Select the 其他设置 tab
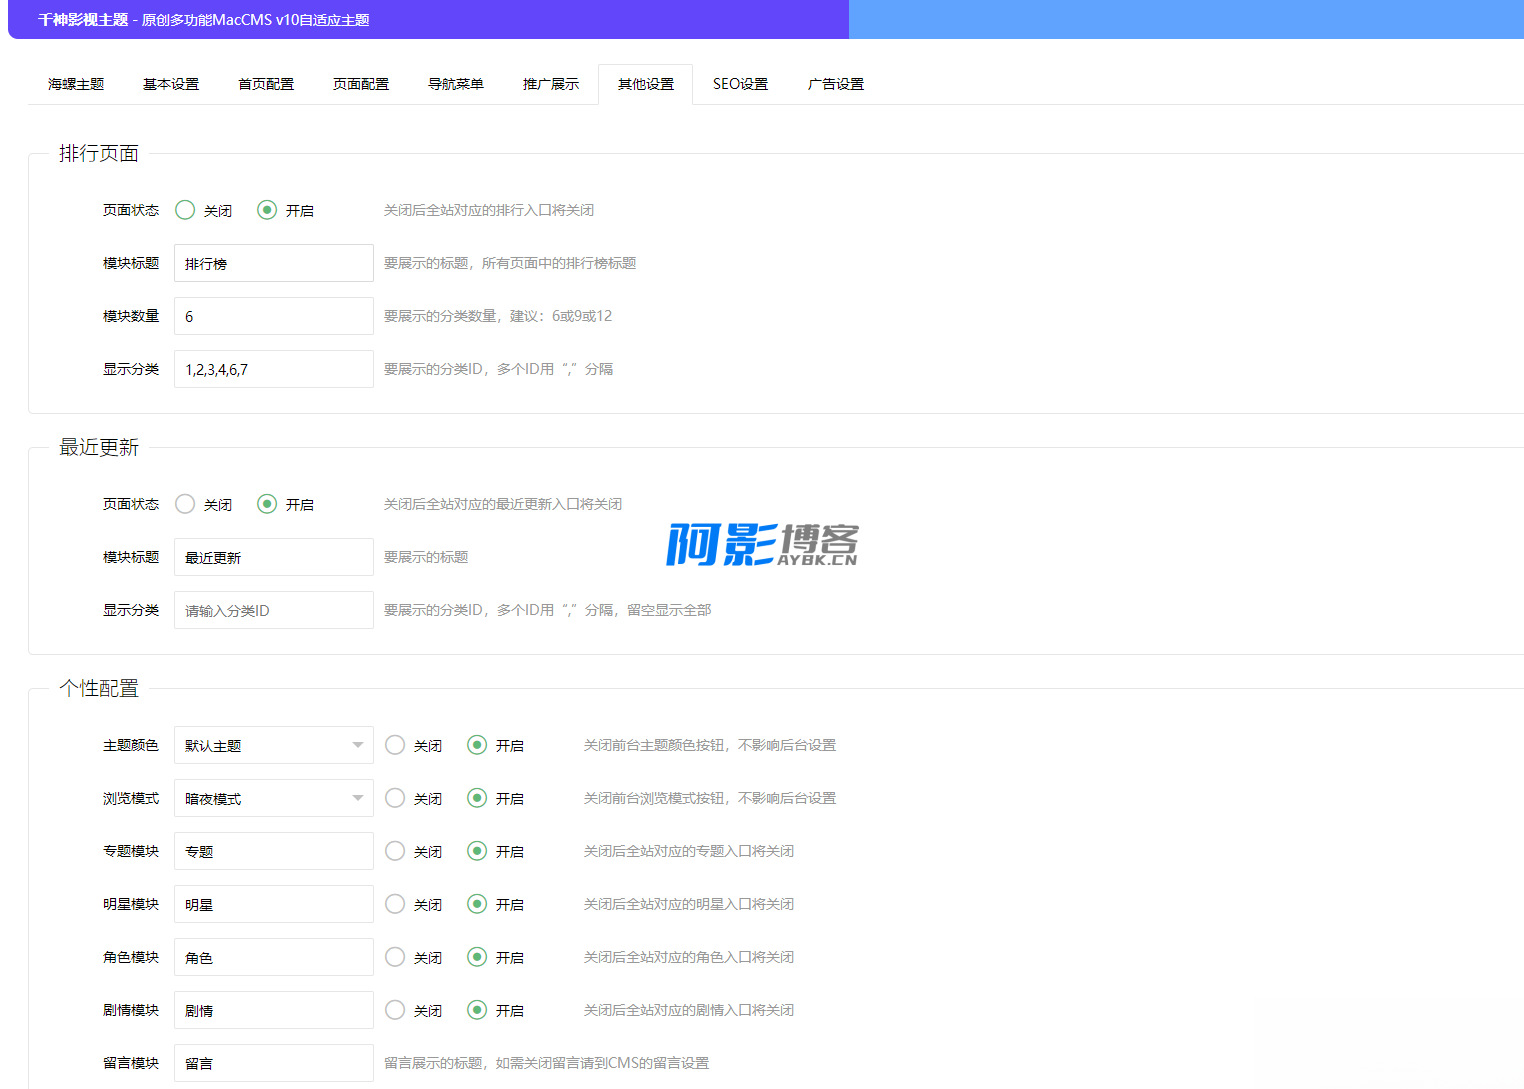Image resolution: width=1524 pixels, height=1089 pixels. [646, 84]
